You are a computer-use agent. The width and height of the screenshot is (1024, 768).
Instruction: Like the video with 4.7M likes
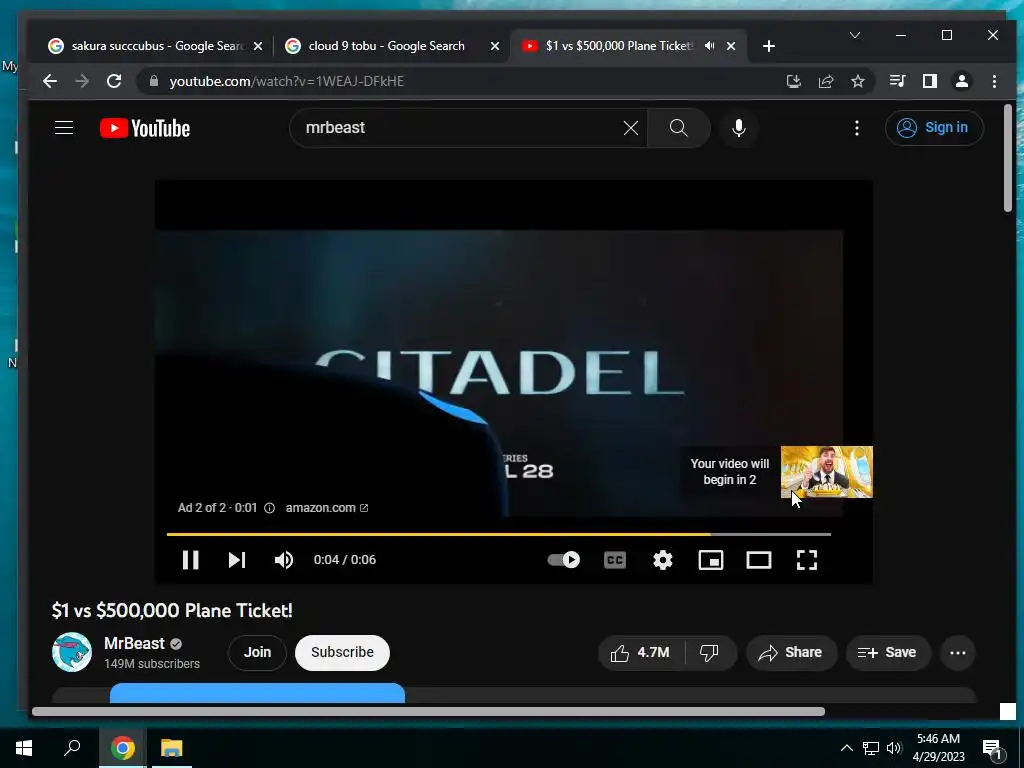coord(640,652)
